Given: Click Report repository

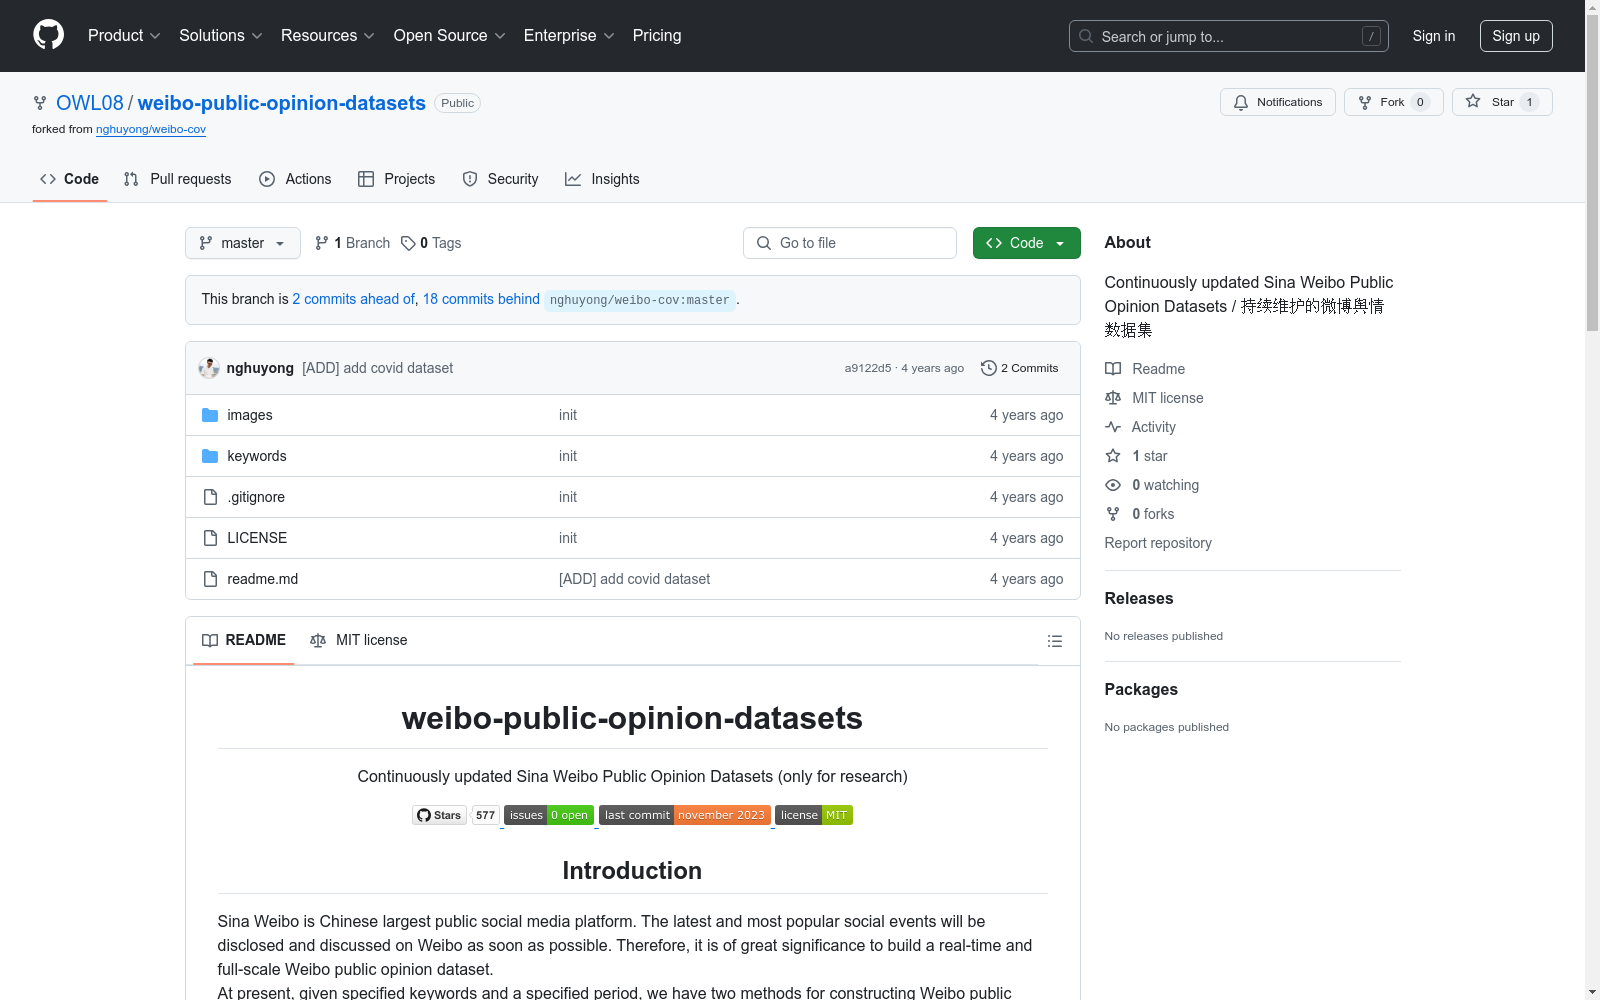Looking at the screenshot, I should [1158, 543].
